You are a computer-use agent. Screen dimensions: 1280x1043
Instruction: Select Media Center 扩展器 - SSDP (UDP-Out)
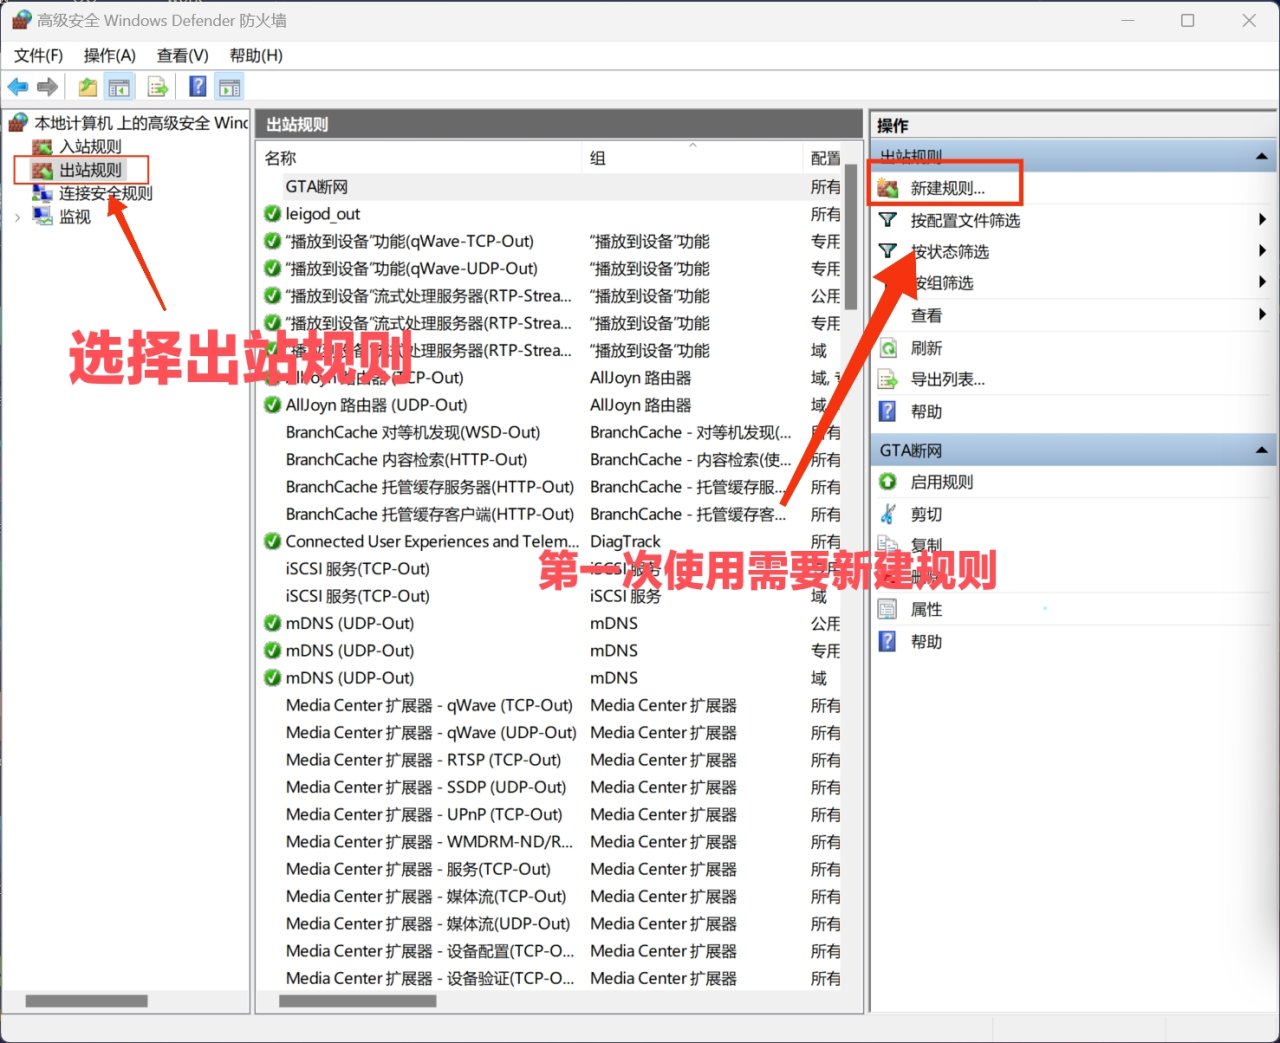coord(426,787)
